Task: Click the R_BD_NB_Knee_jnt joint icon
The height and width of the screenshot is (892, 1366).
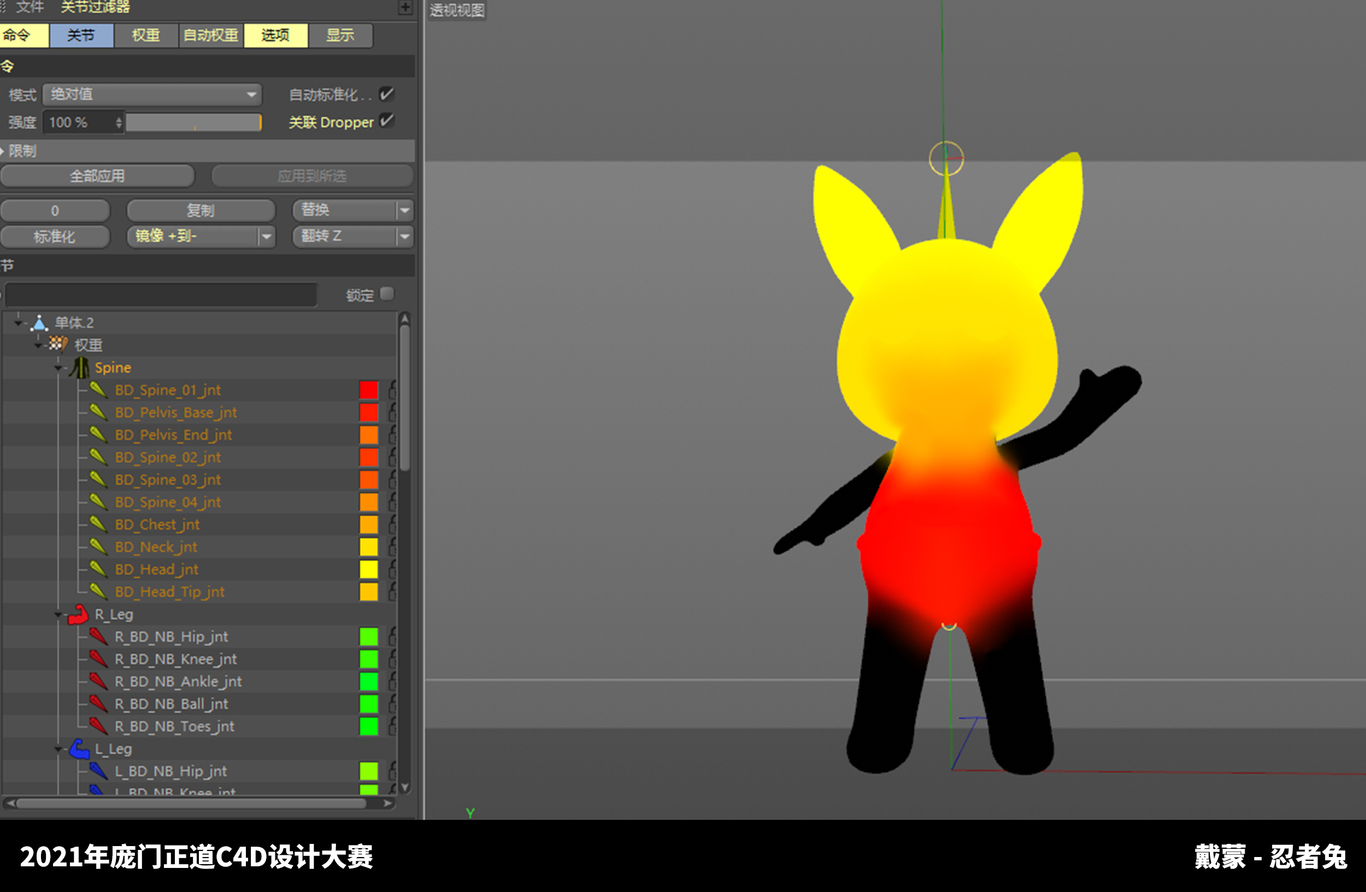Action: (98, 659)
